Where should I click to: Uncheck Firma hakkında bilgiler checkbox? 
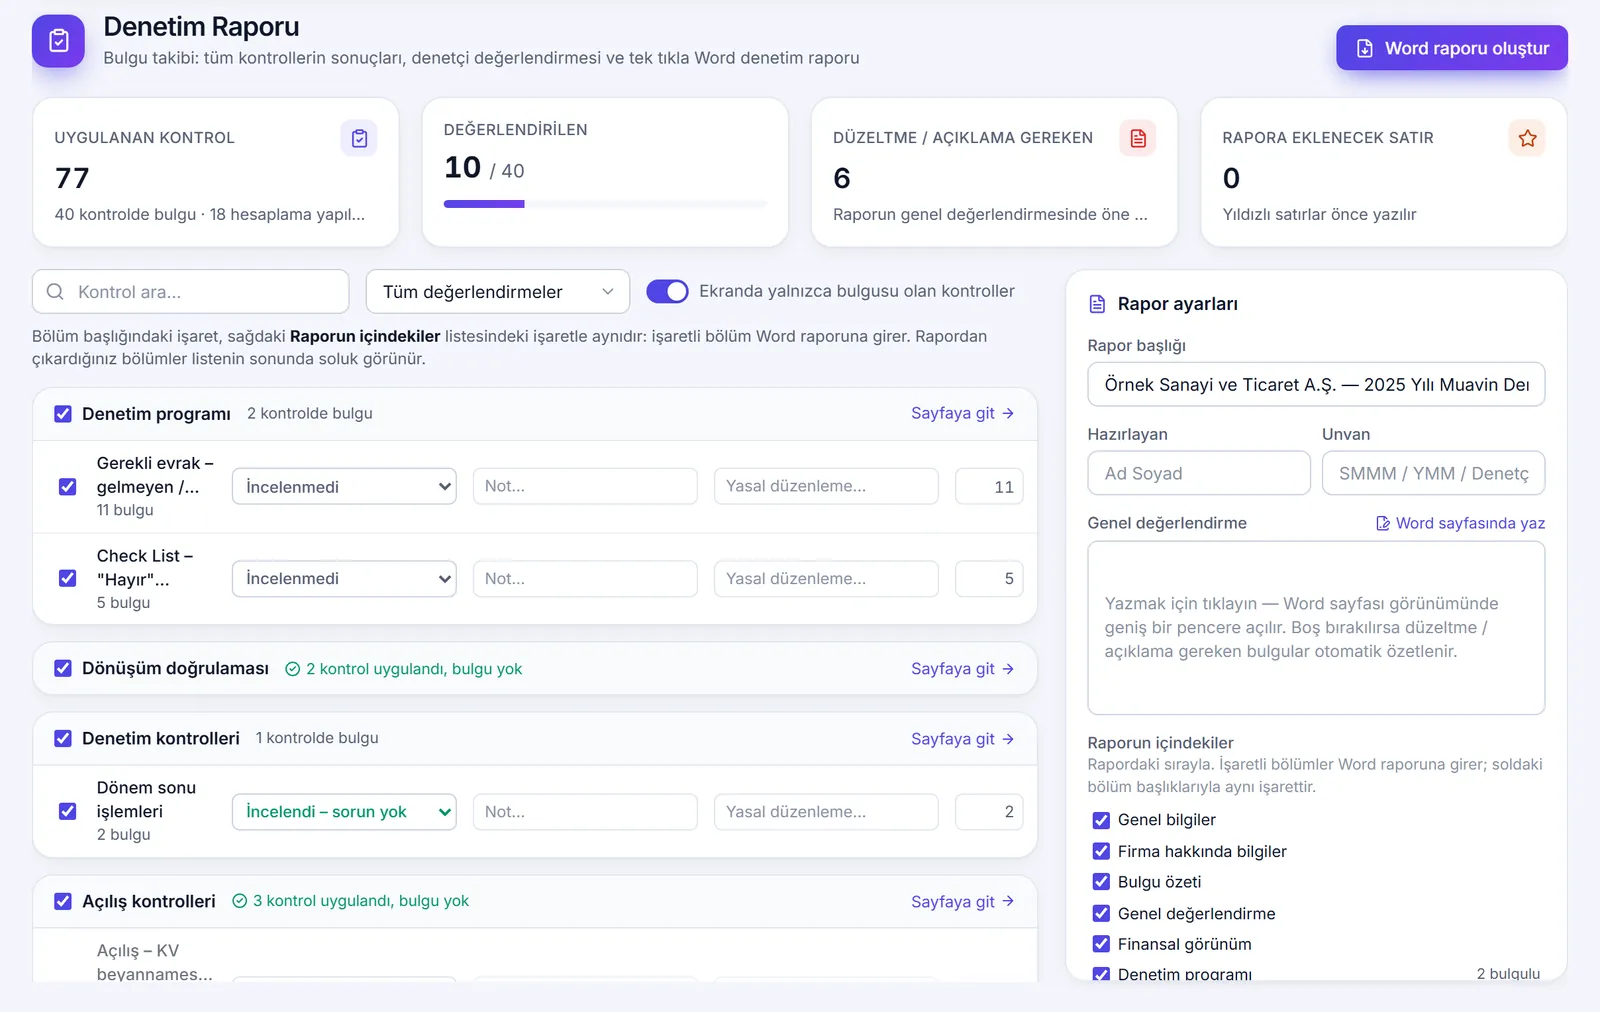1101,851
